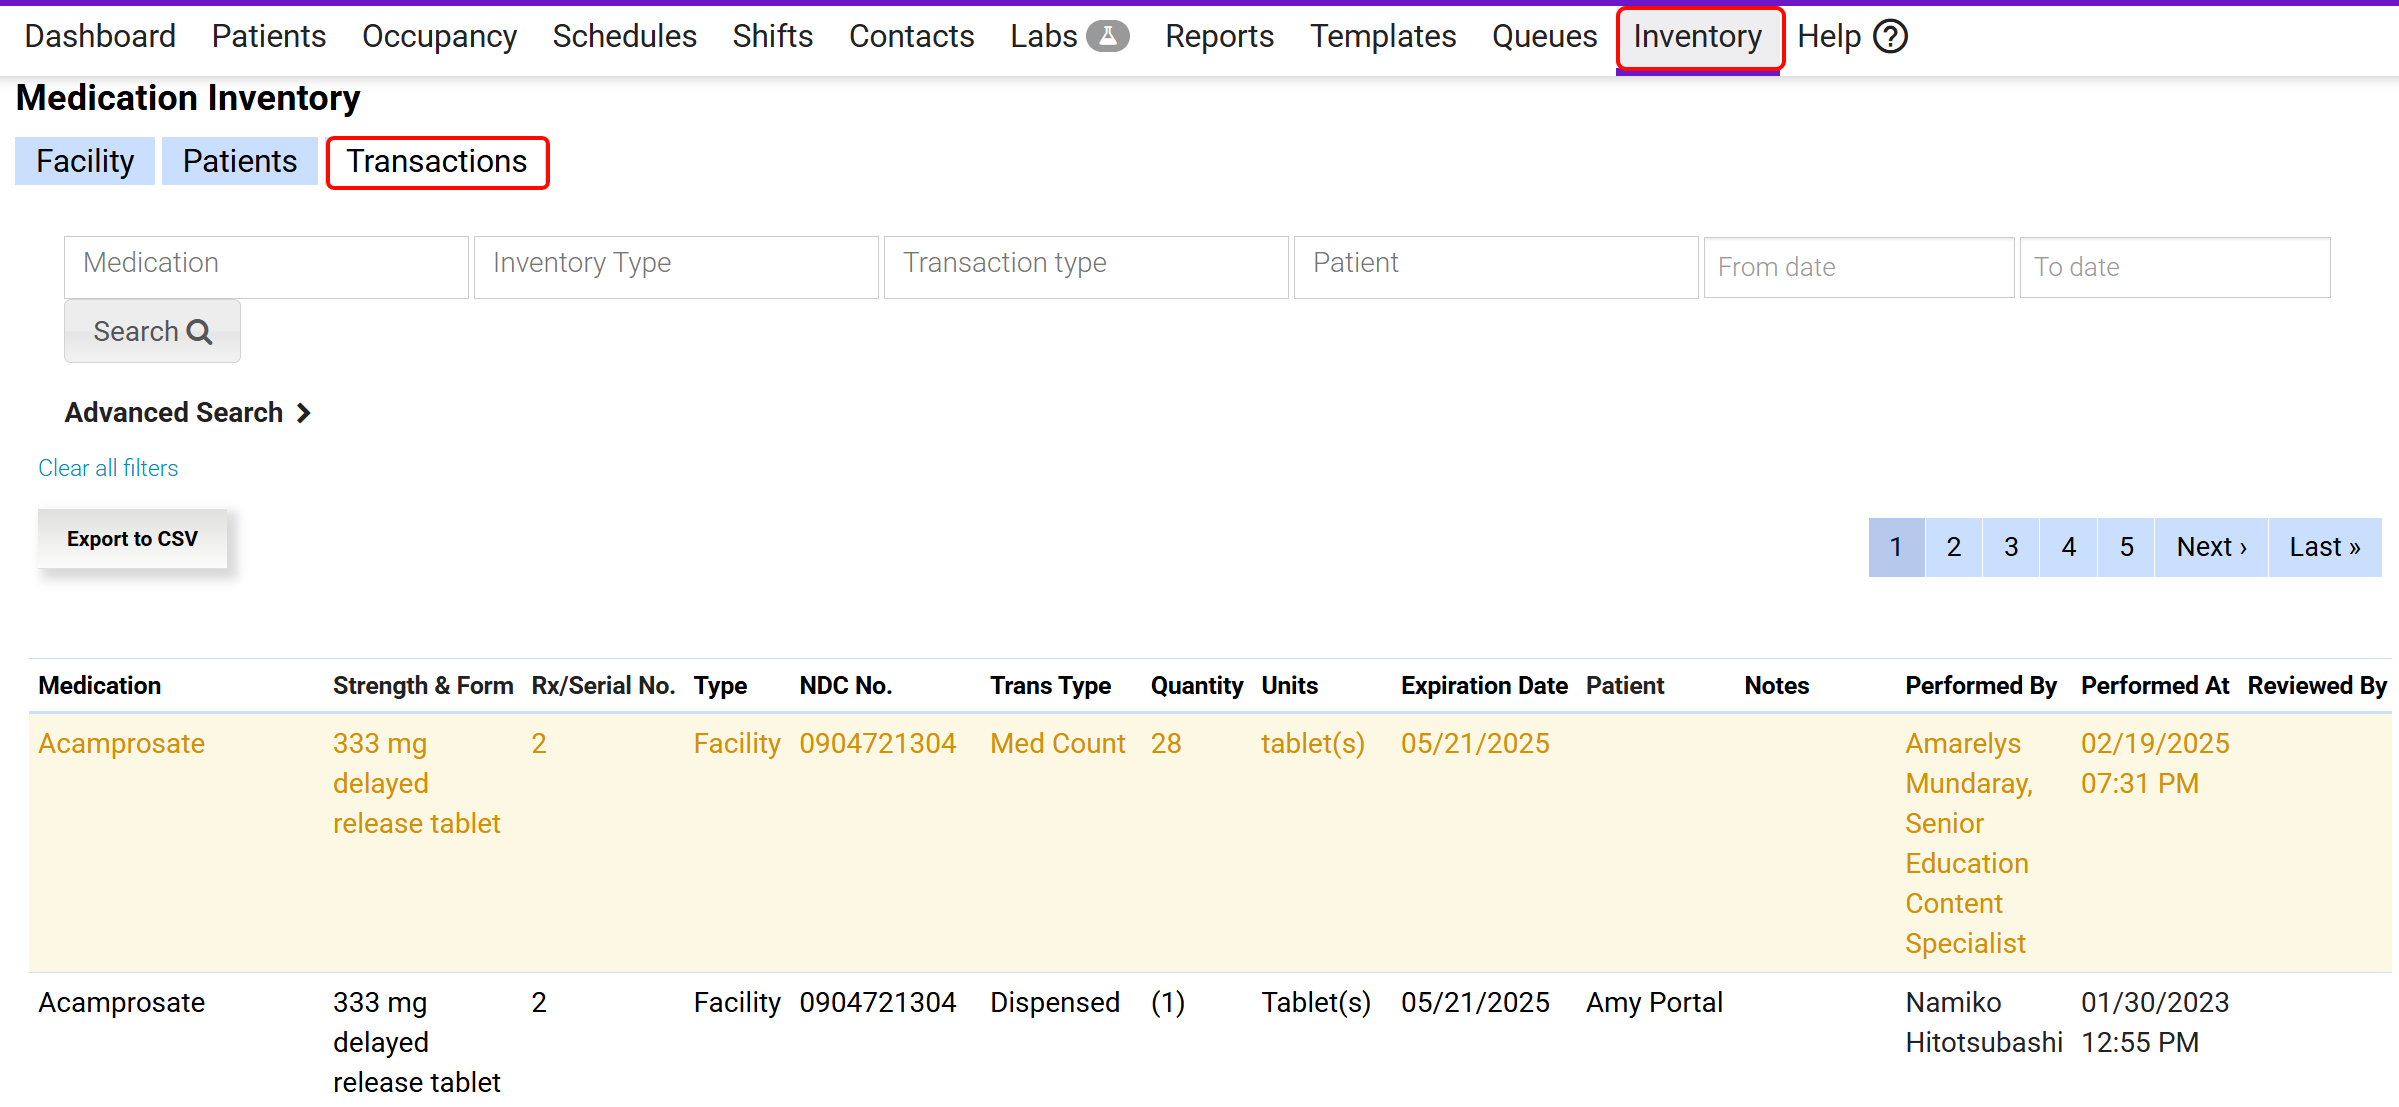
Task: Open the Reports menu item
Action: tap(1219, 36)
